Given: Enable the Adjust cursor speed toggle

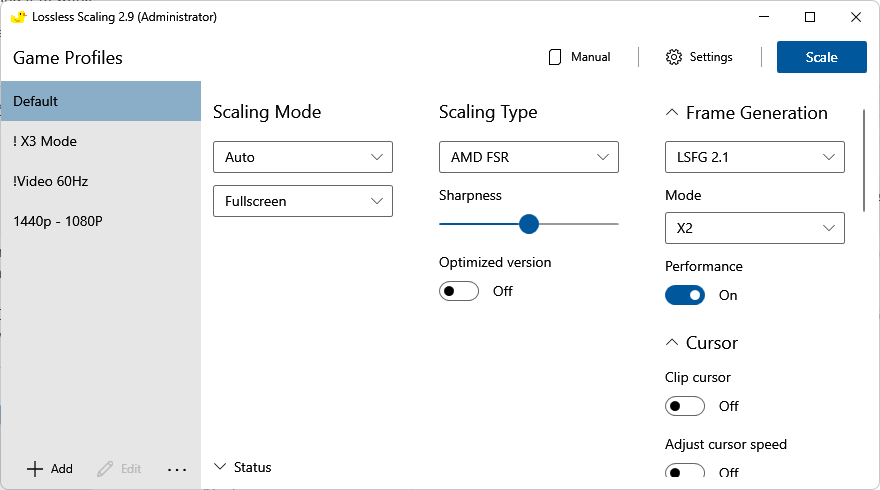Looking at the screenshot, I should pos(685,470).
